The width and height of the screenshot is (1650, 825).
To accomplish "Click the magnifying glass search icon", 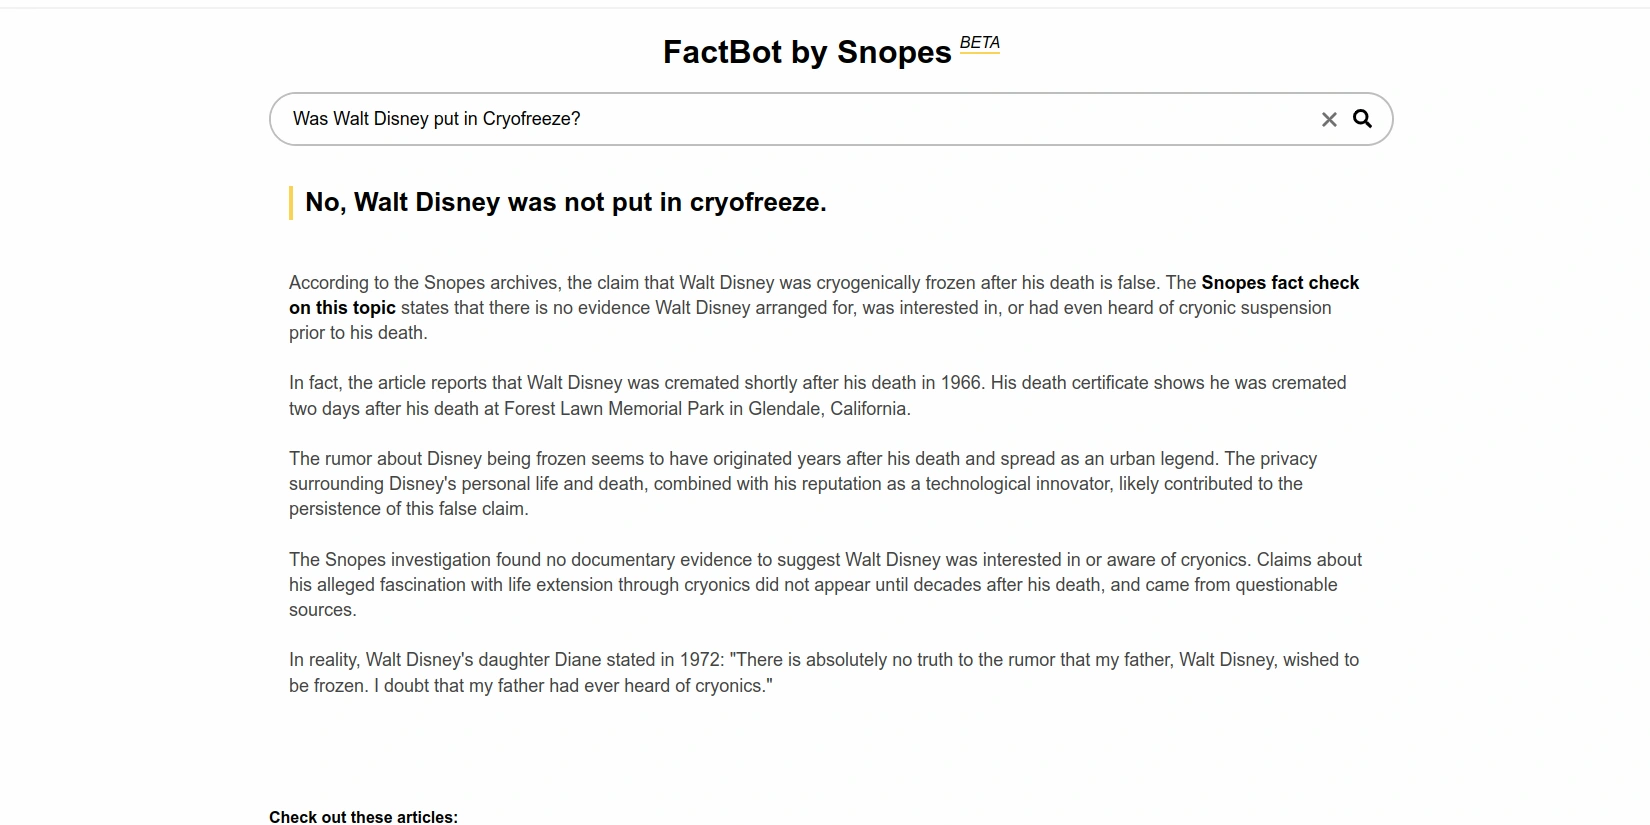I will [x=1362, y=119].
